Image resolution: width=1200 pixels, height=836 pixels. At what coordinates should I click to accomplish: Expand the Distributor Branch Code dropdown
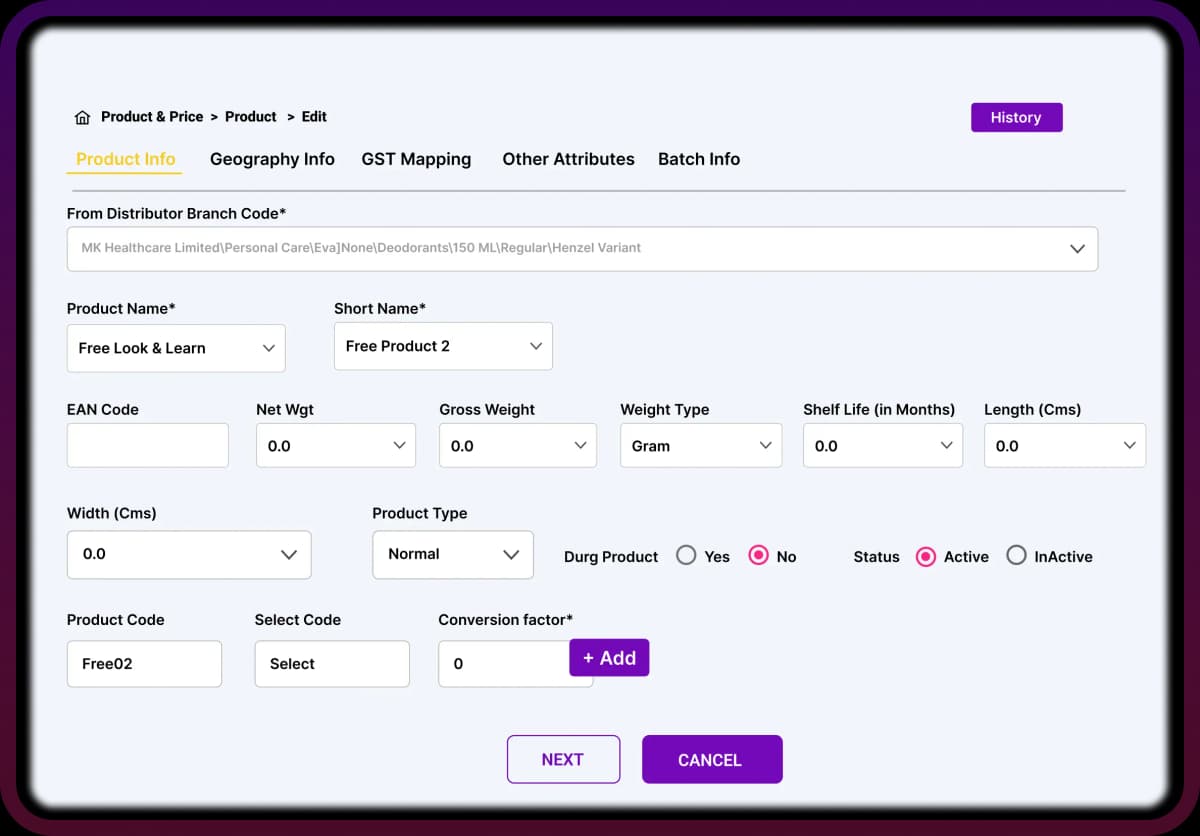[1077, 248]
